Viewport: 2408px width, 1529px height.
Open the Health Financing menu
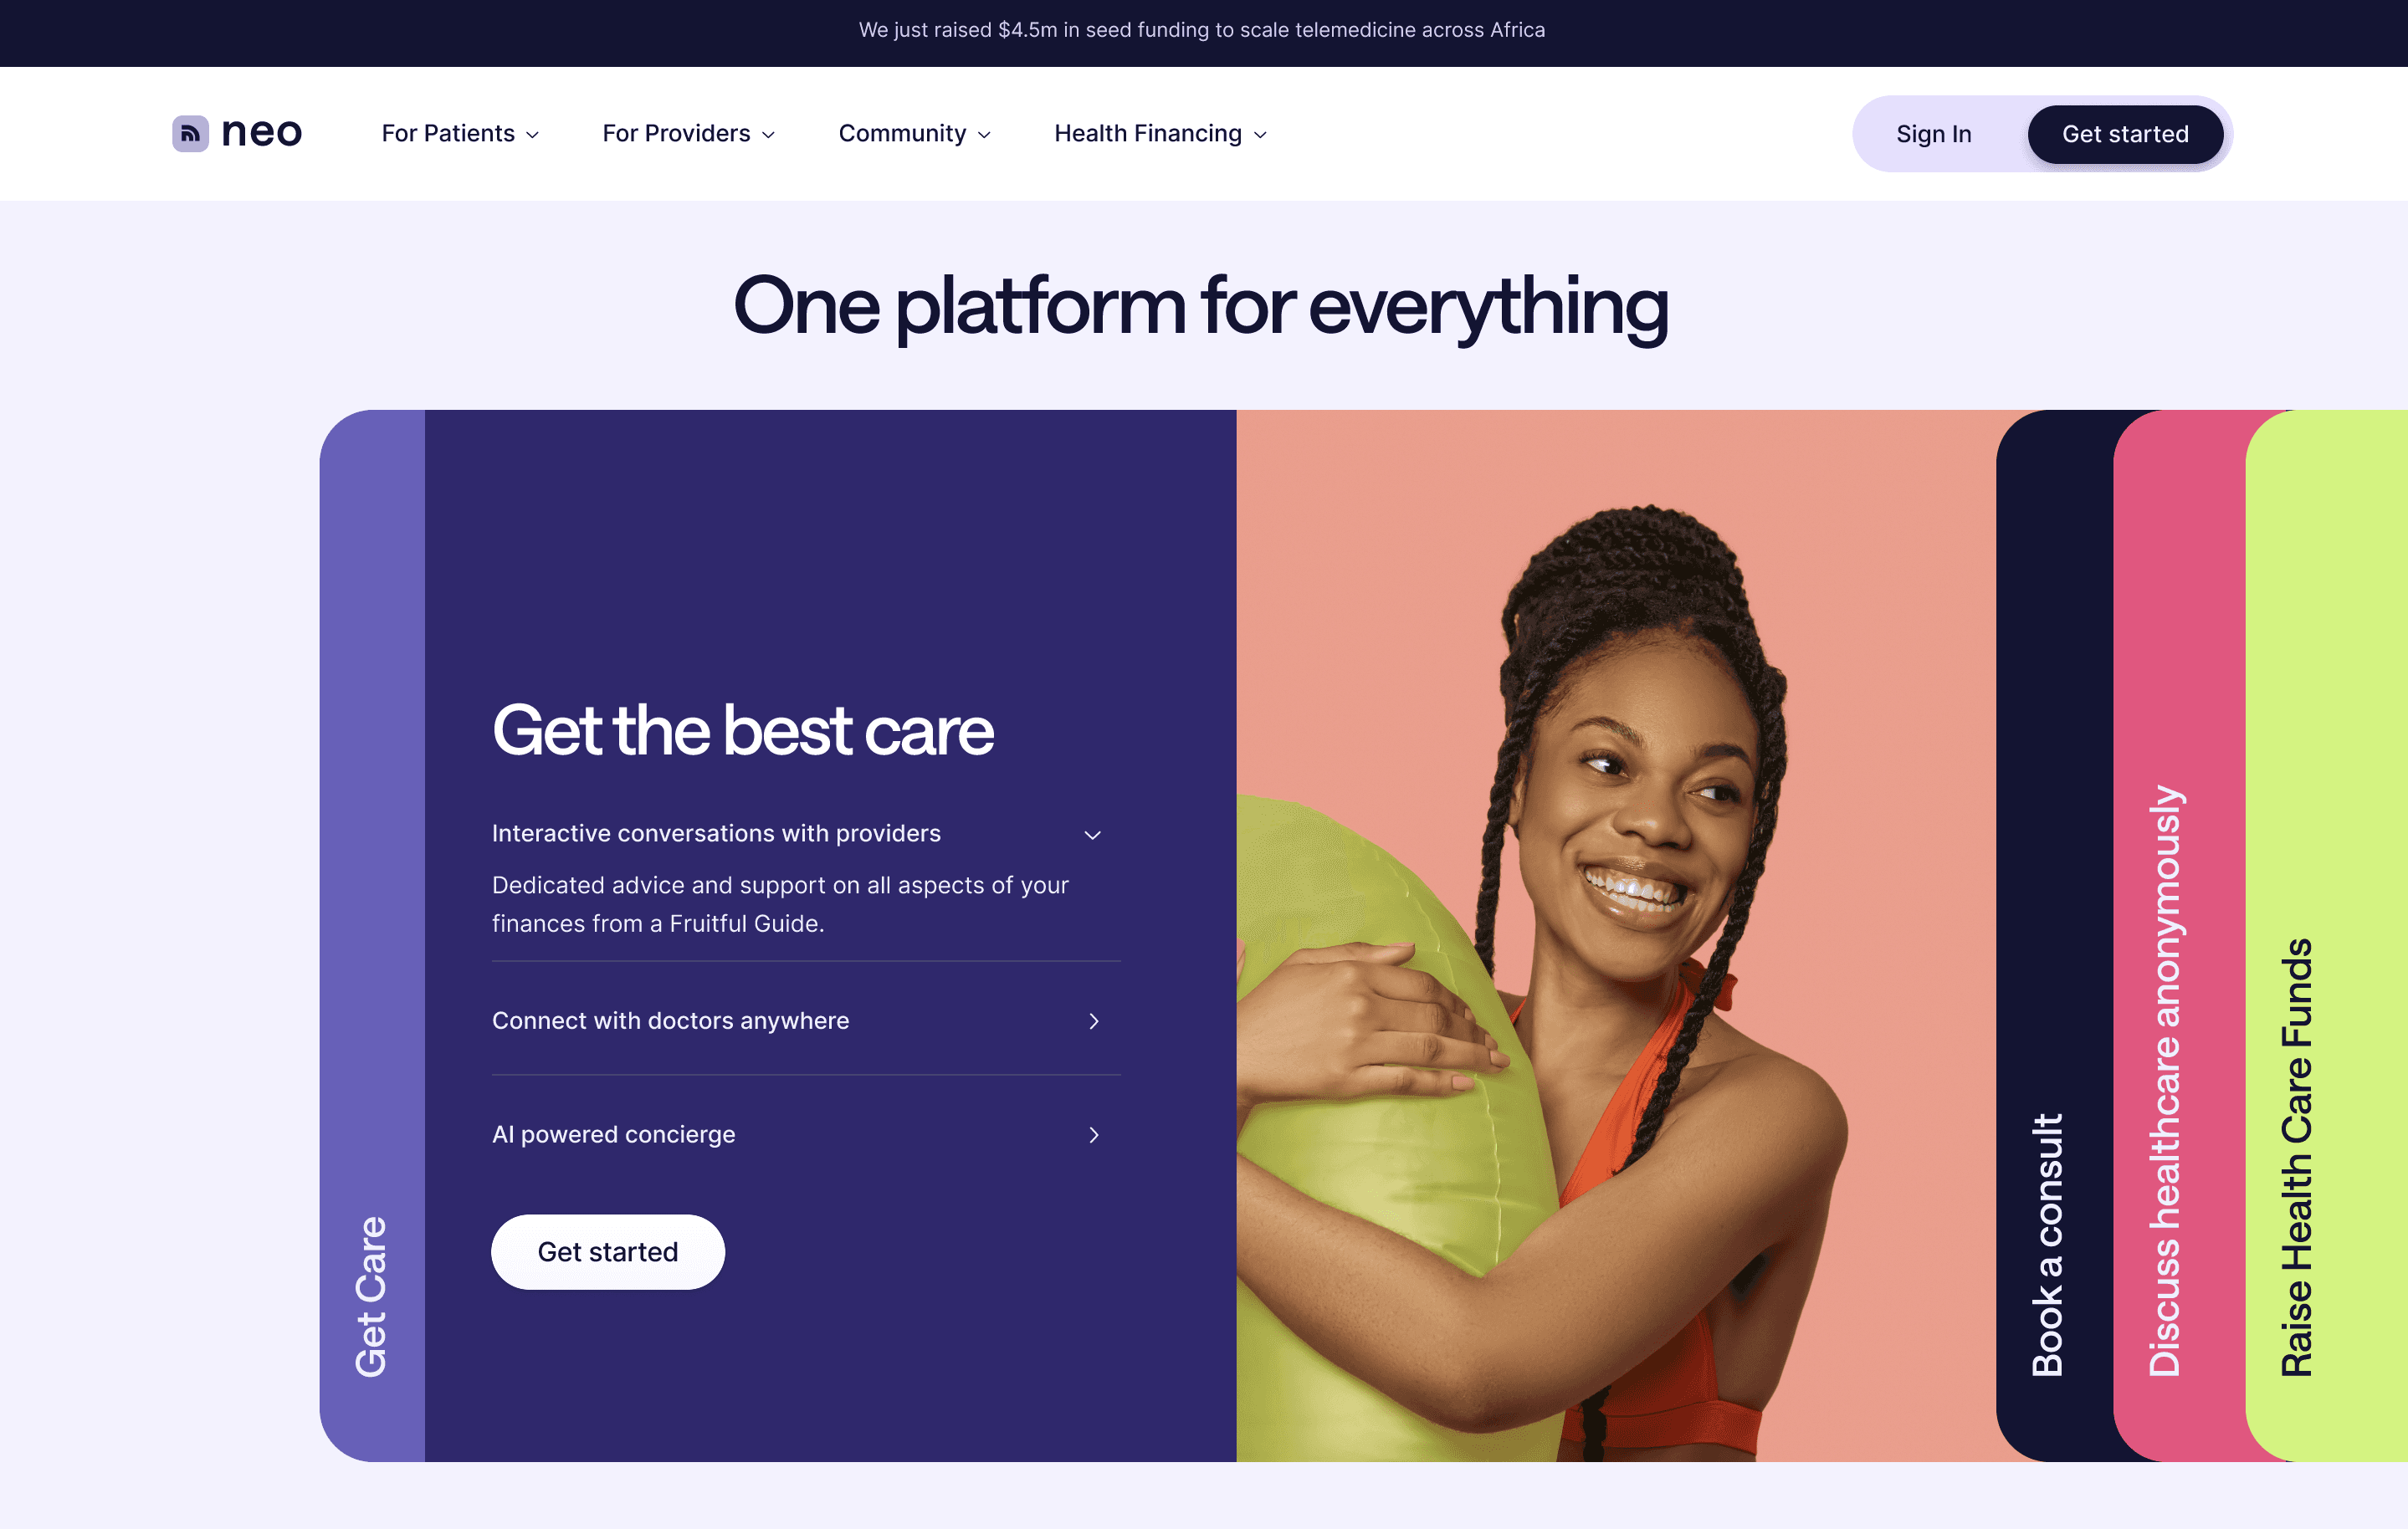tap(1160, 134)
